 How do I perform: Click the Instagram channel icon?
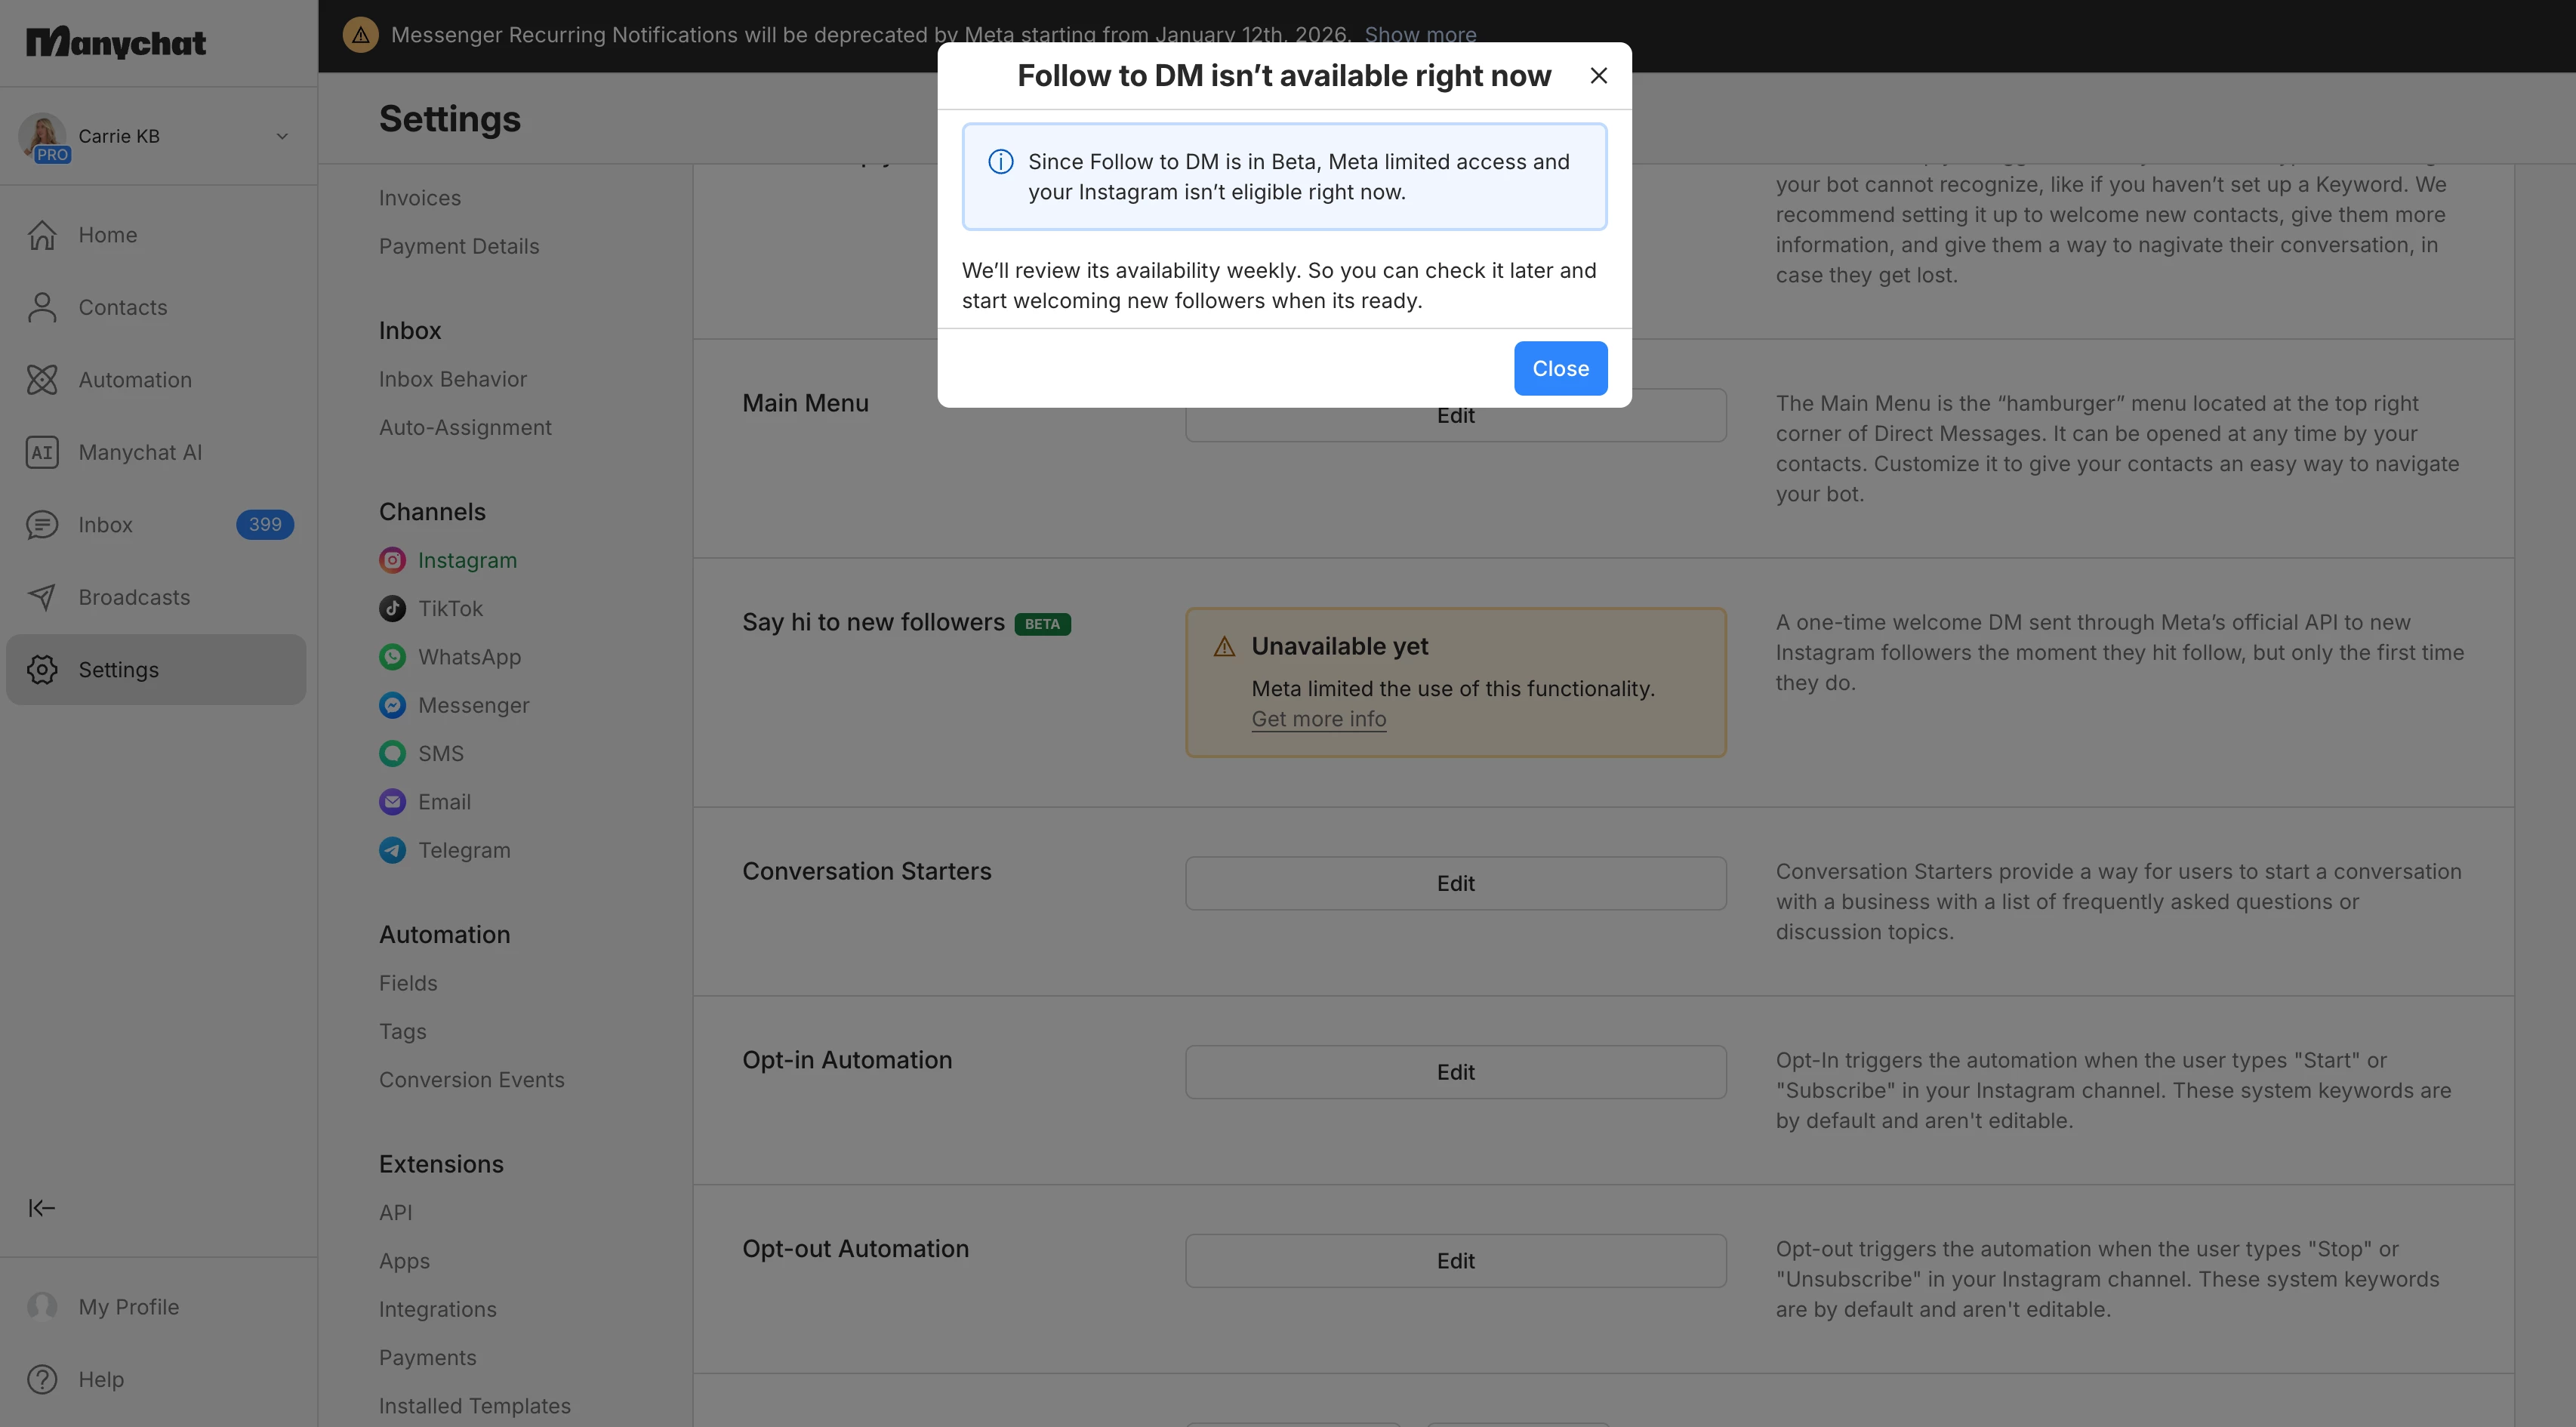[392, 560]
